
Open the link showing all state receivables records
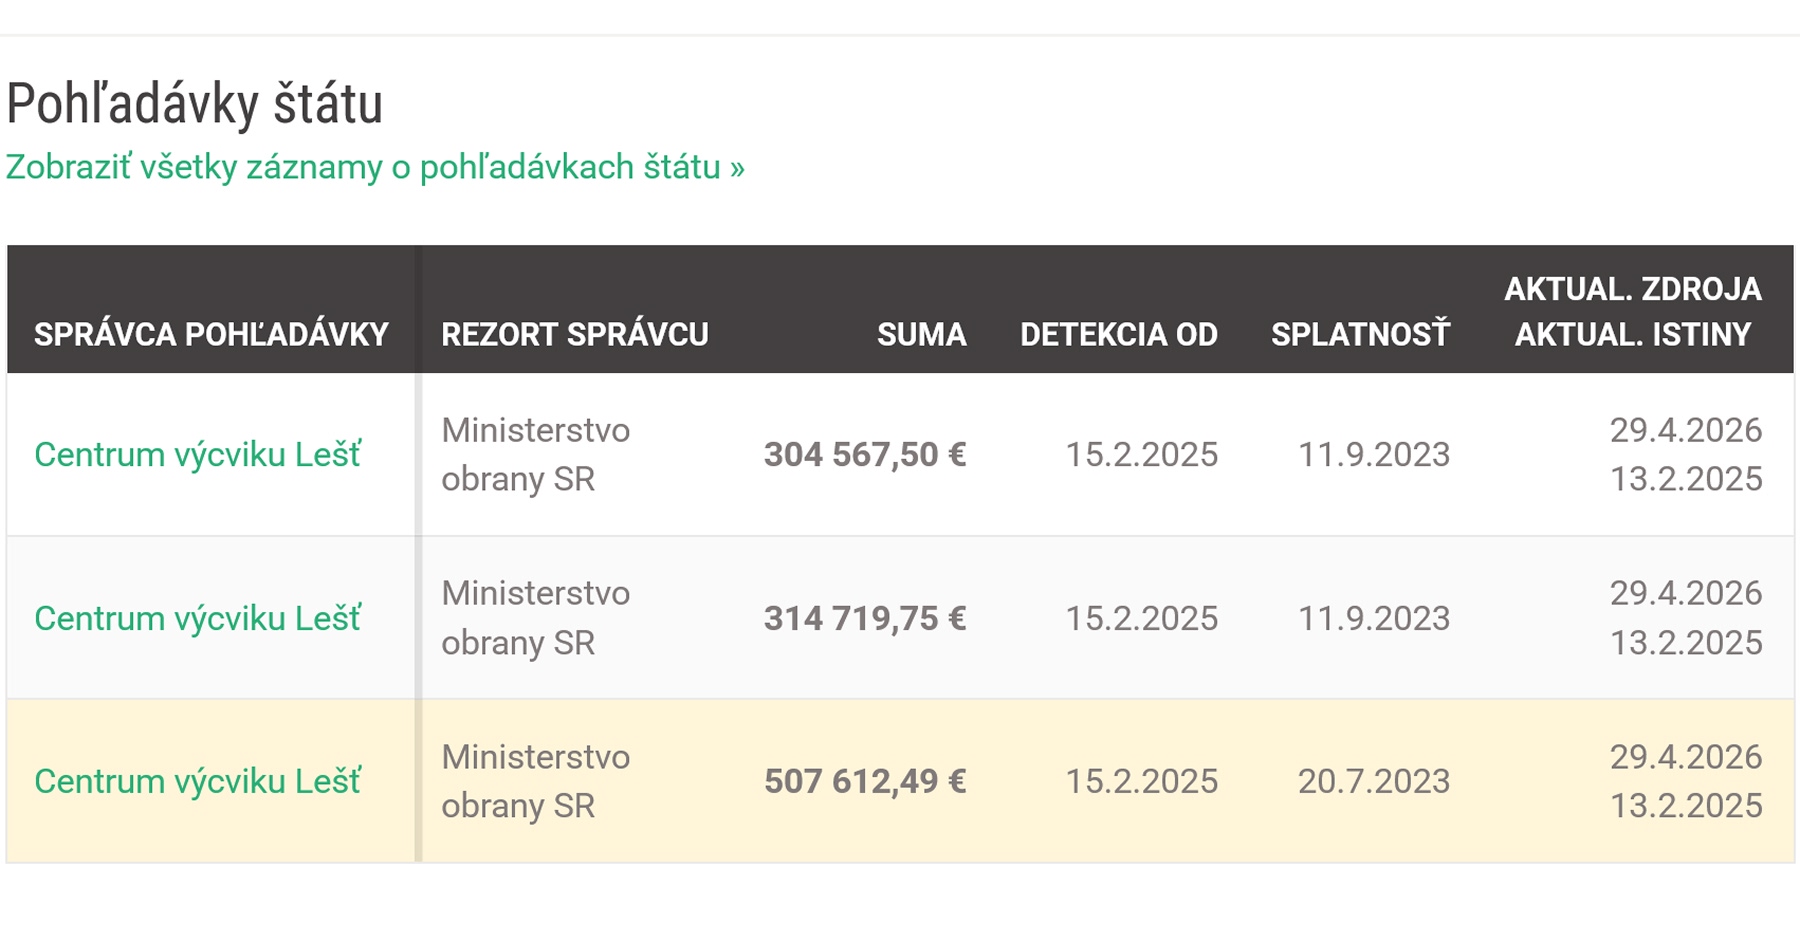[x=375, y=167]
